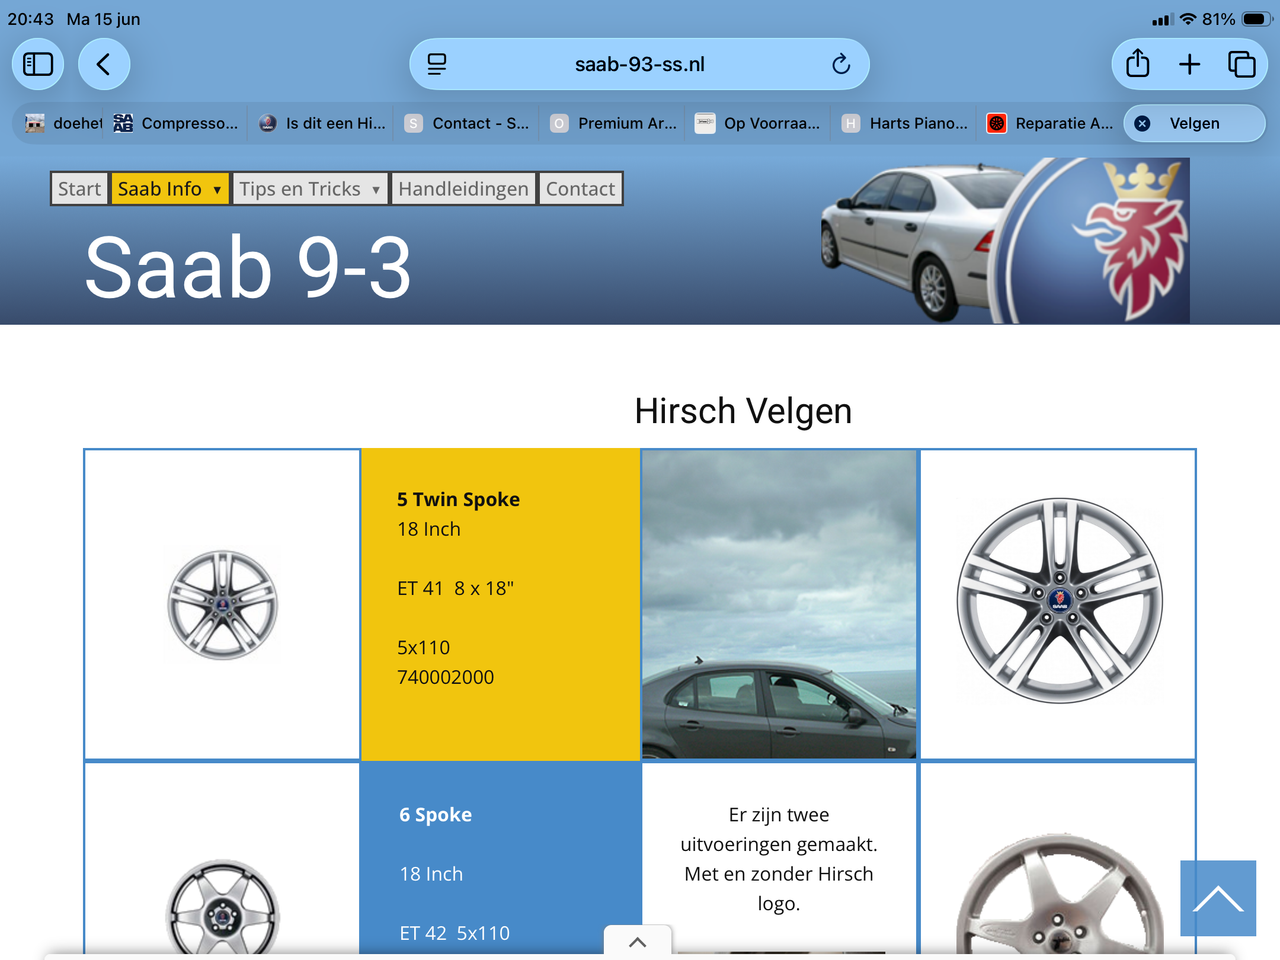Select the Hirsch Velgen heading

(743, 411)
